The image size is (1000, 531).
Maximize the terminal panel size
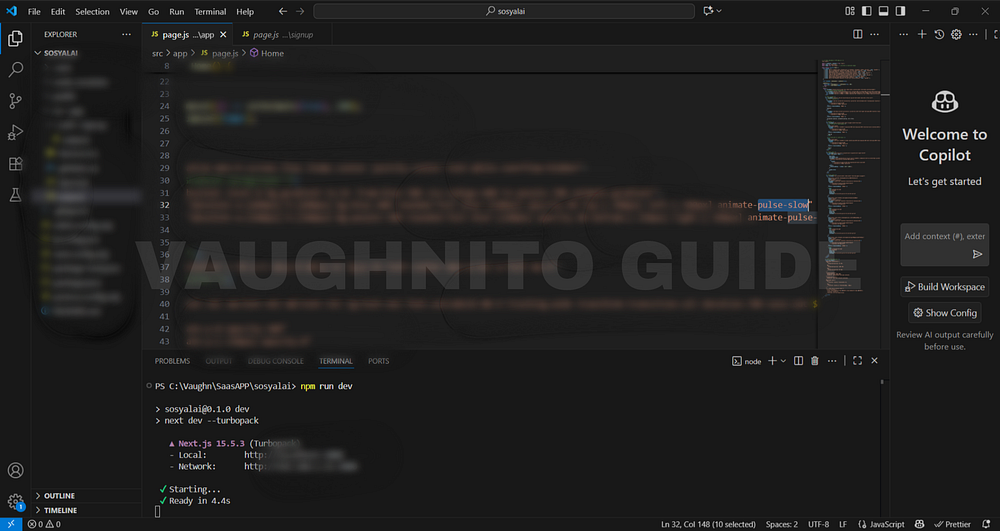click(857, 361)
